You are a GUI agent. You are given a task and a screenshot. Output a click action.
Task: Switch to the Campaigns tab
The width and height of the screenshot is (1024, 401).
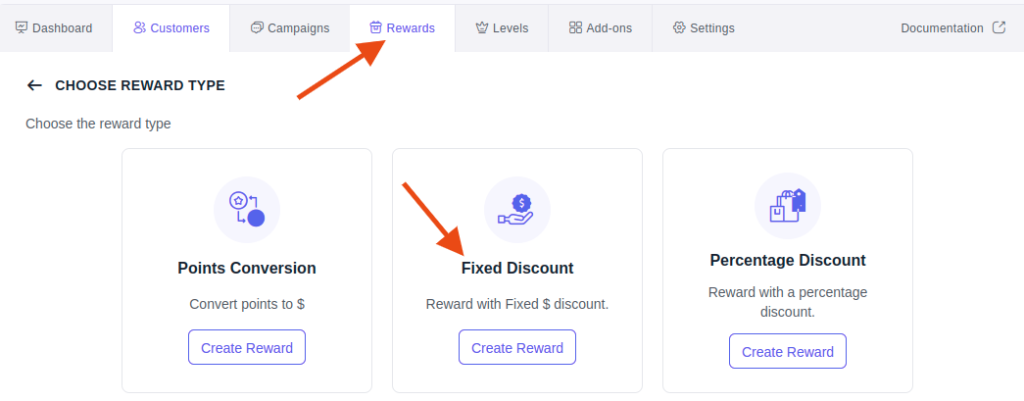point(290,28)
